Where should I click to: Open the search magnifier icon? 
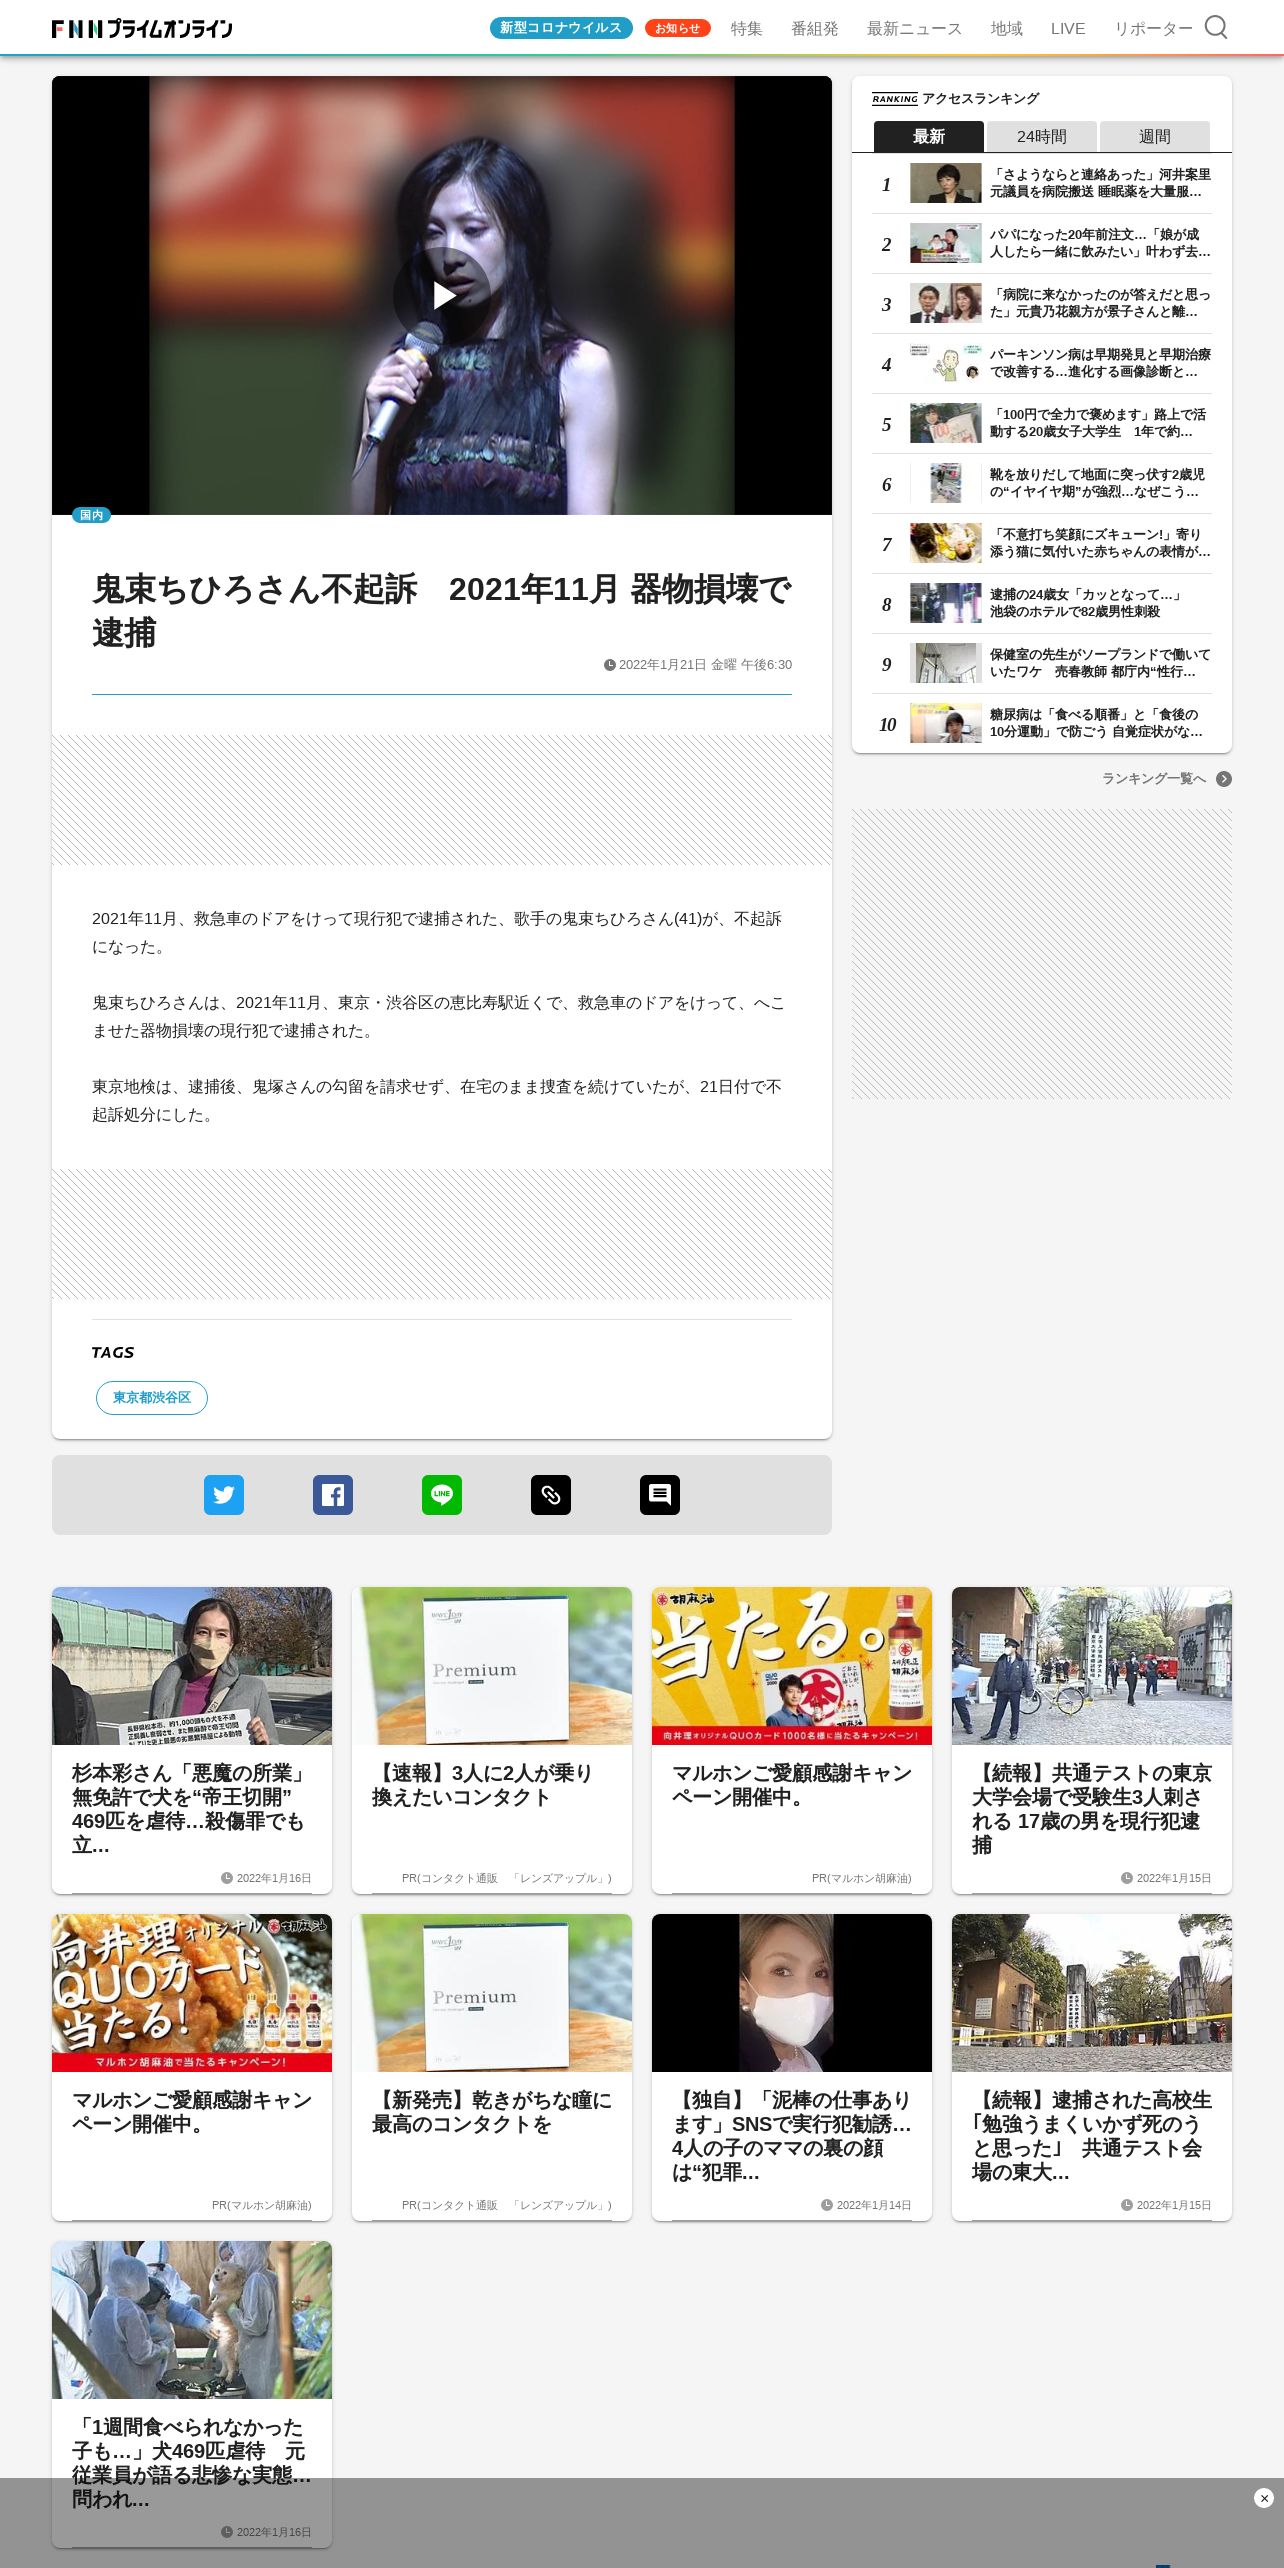(1216, 27)
